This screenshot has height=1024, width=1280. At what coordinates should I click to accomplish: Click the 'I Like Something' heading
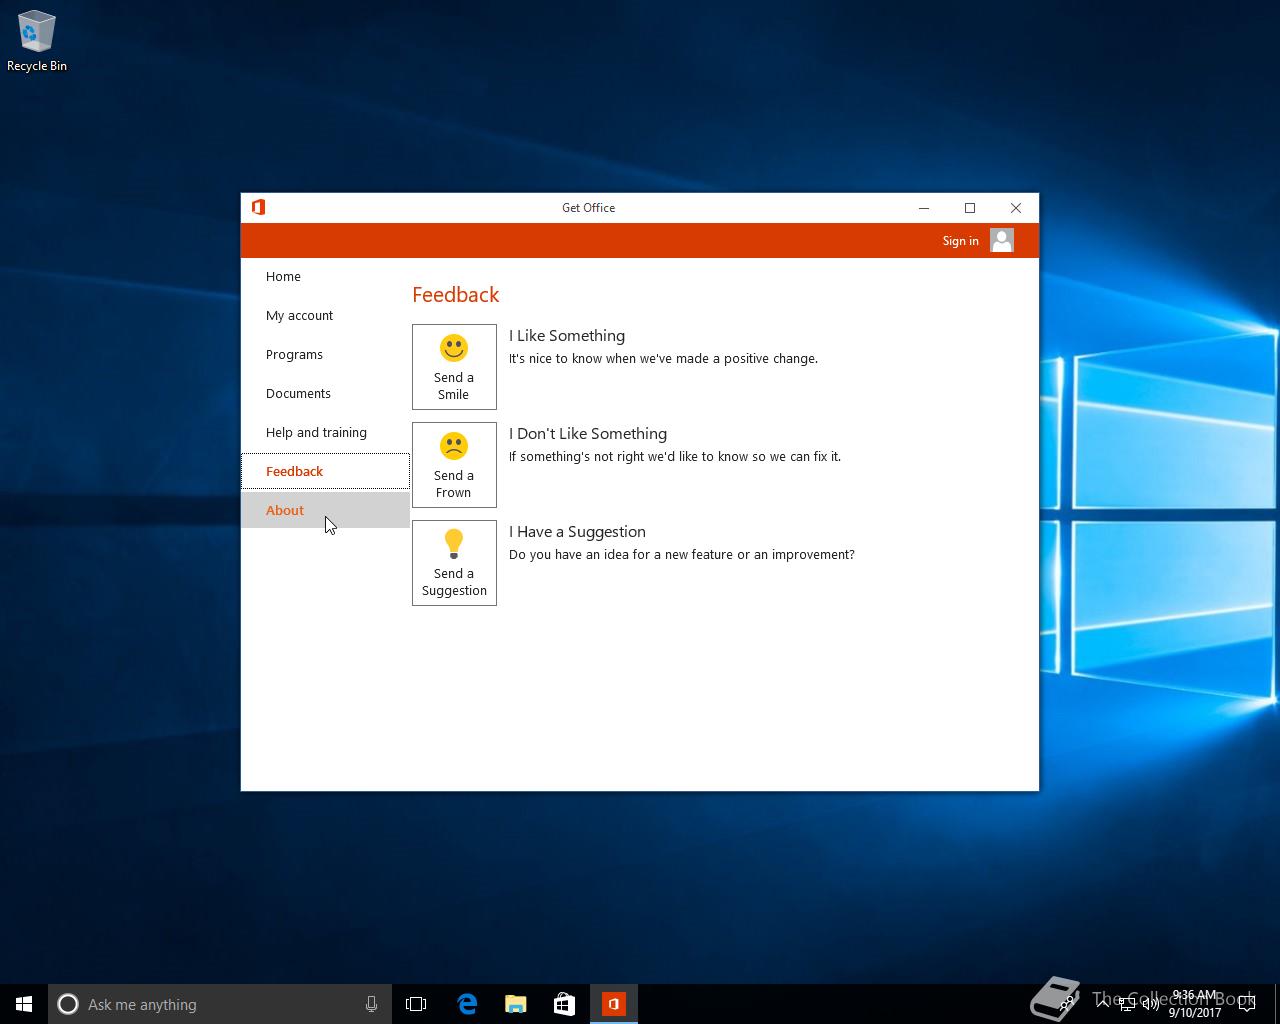pos(567,336)
